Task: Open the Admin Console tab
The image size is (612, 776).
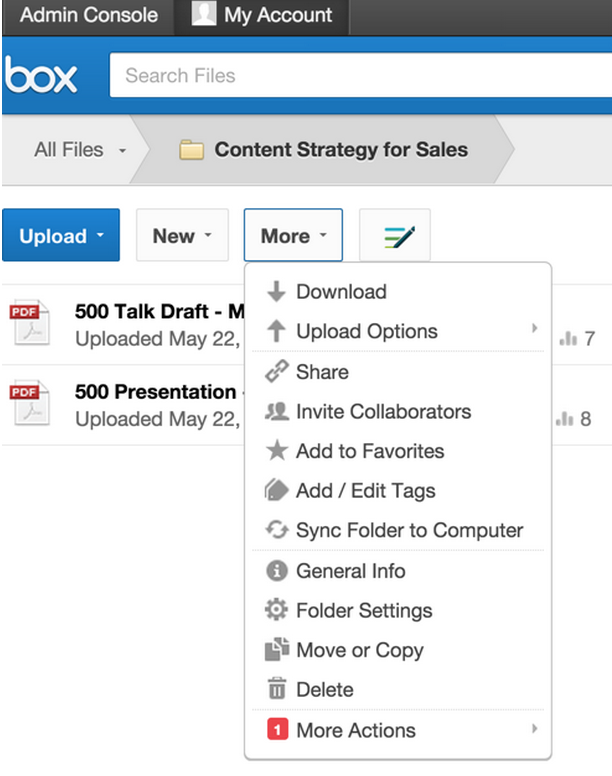Action: point(89,15)
